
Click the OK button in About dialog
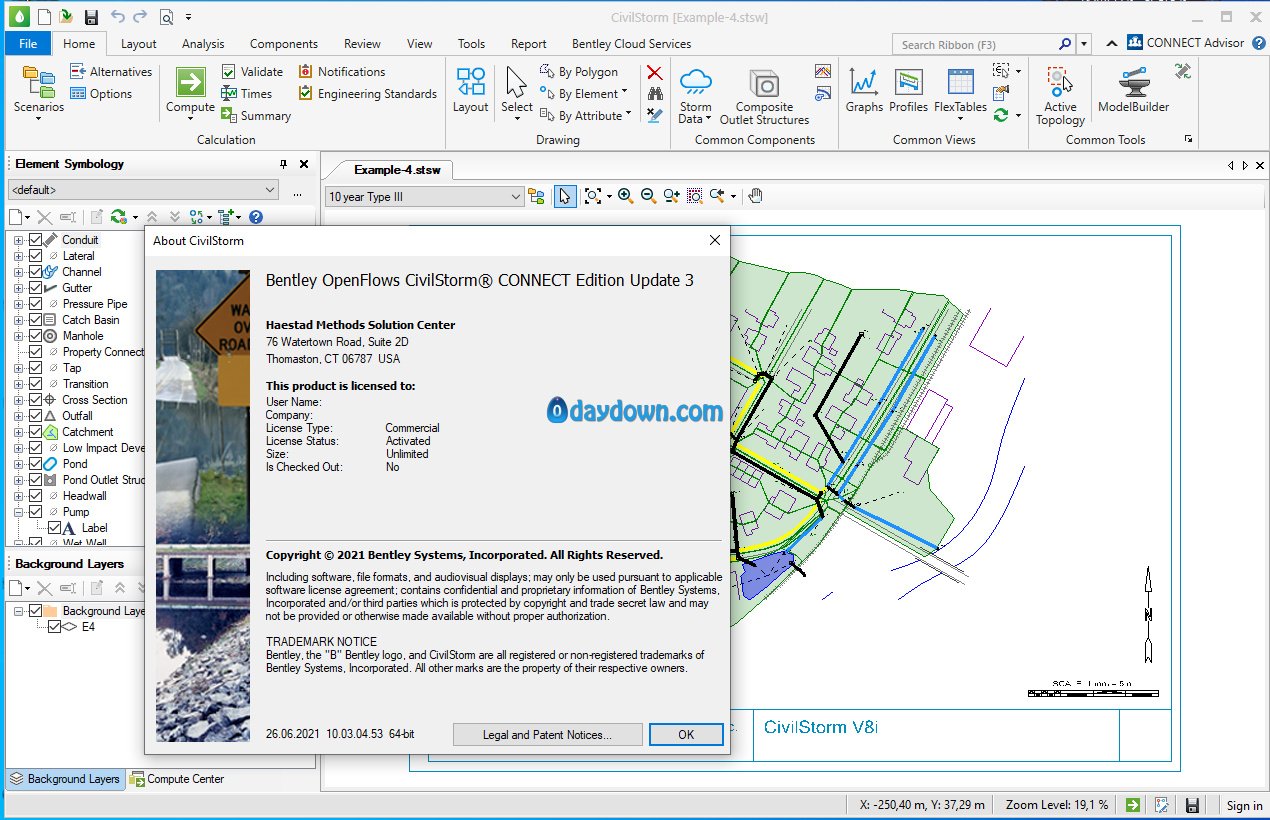[x=686, y=735]
